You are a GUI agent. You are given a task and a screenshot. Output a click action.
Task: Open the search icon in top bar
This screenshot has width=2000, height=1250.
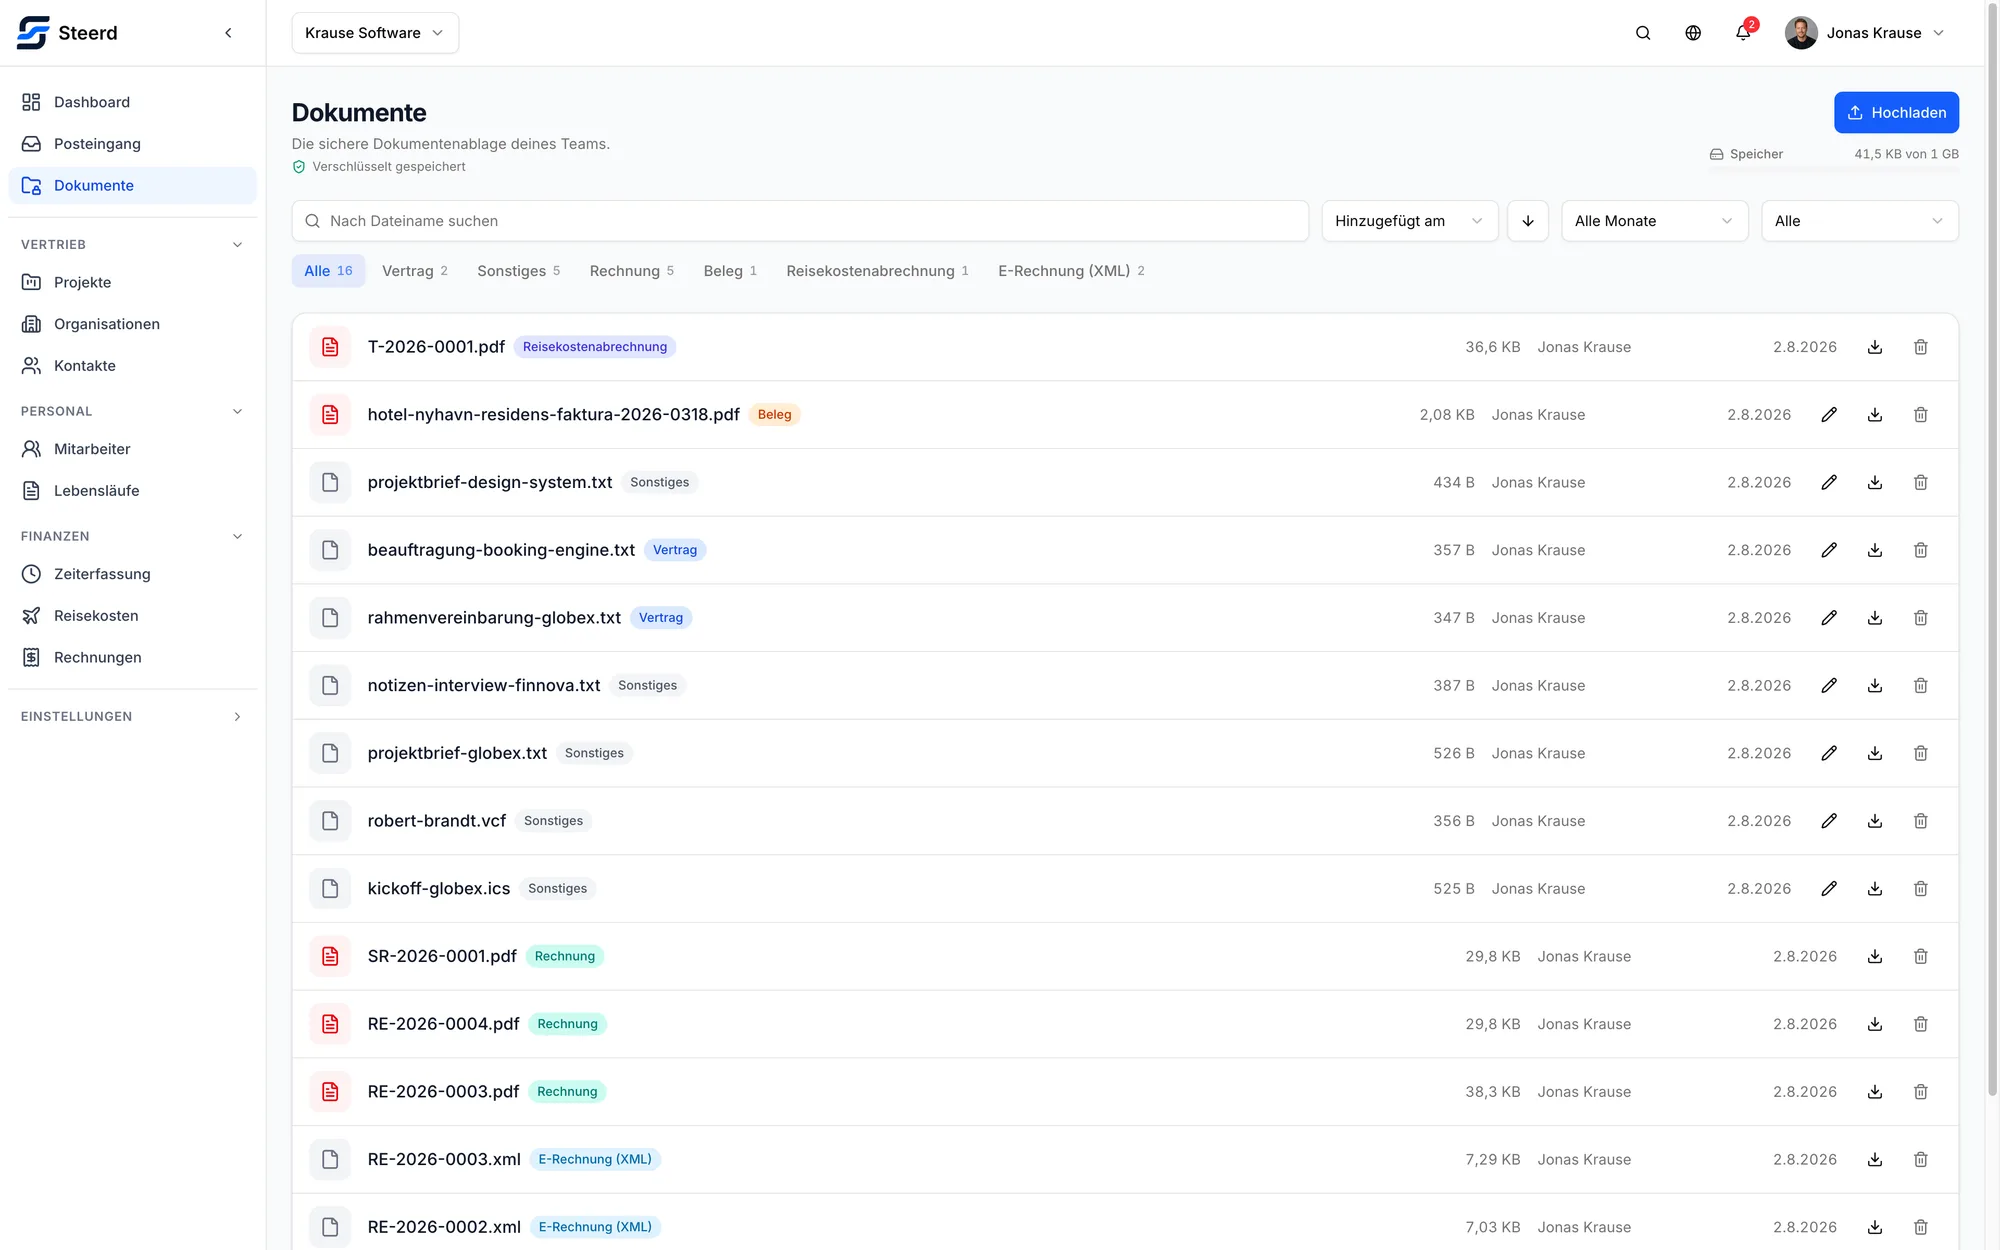click(x=1643, y=33)
